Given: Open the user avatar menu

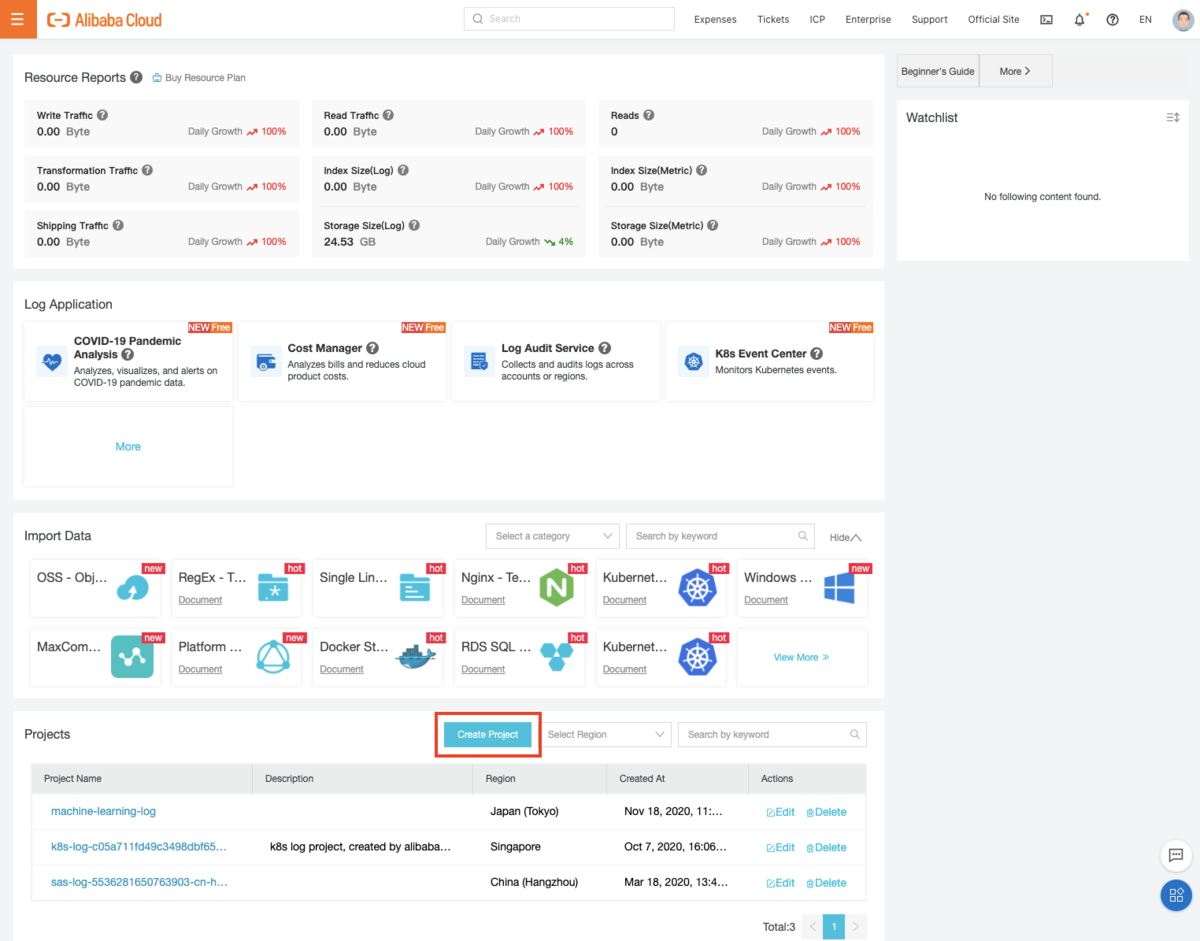Looking at the screenshot, I should [x=1182, y=19].
